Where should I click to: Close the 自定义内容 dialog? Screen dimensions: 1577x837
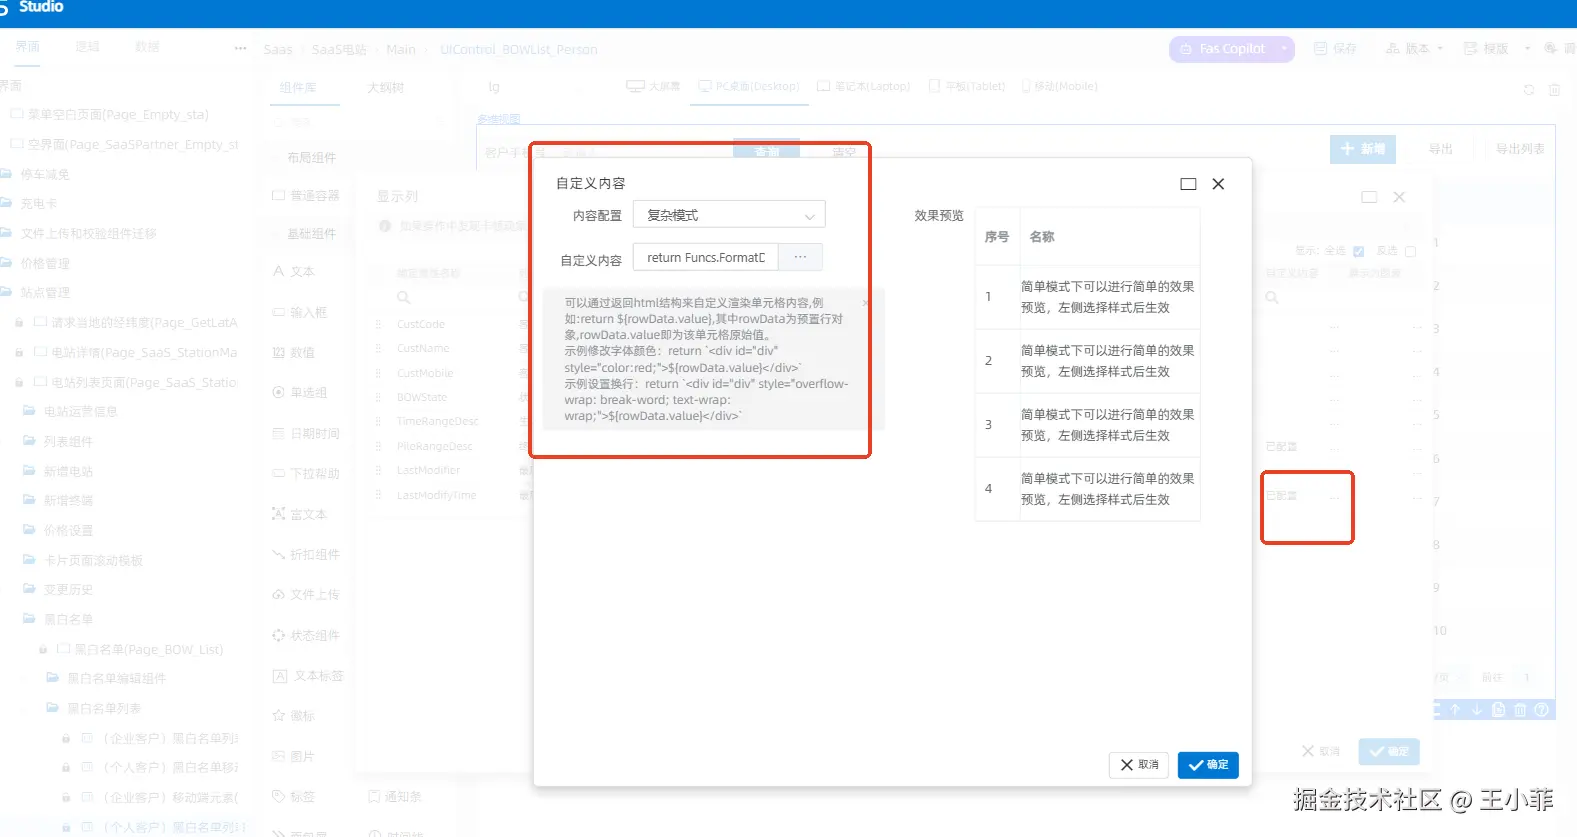coord(1218,184)
